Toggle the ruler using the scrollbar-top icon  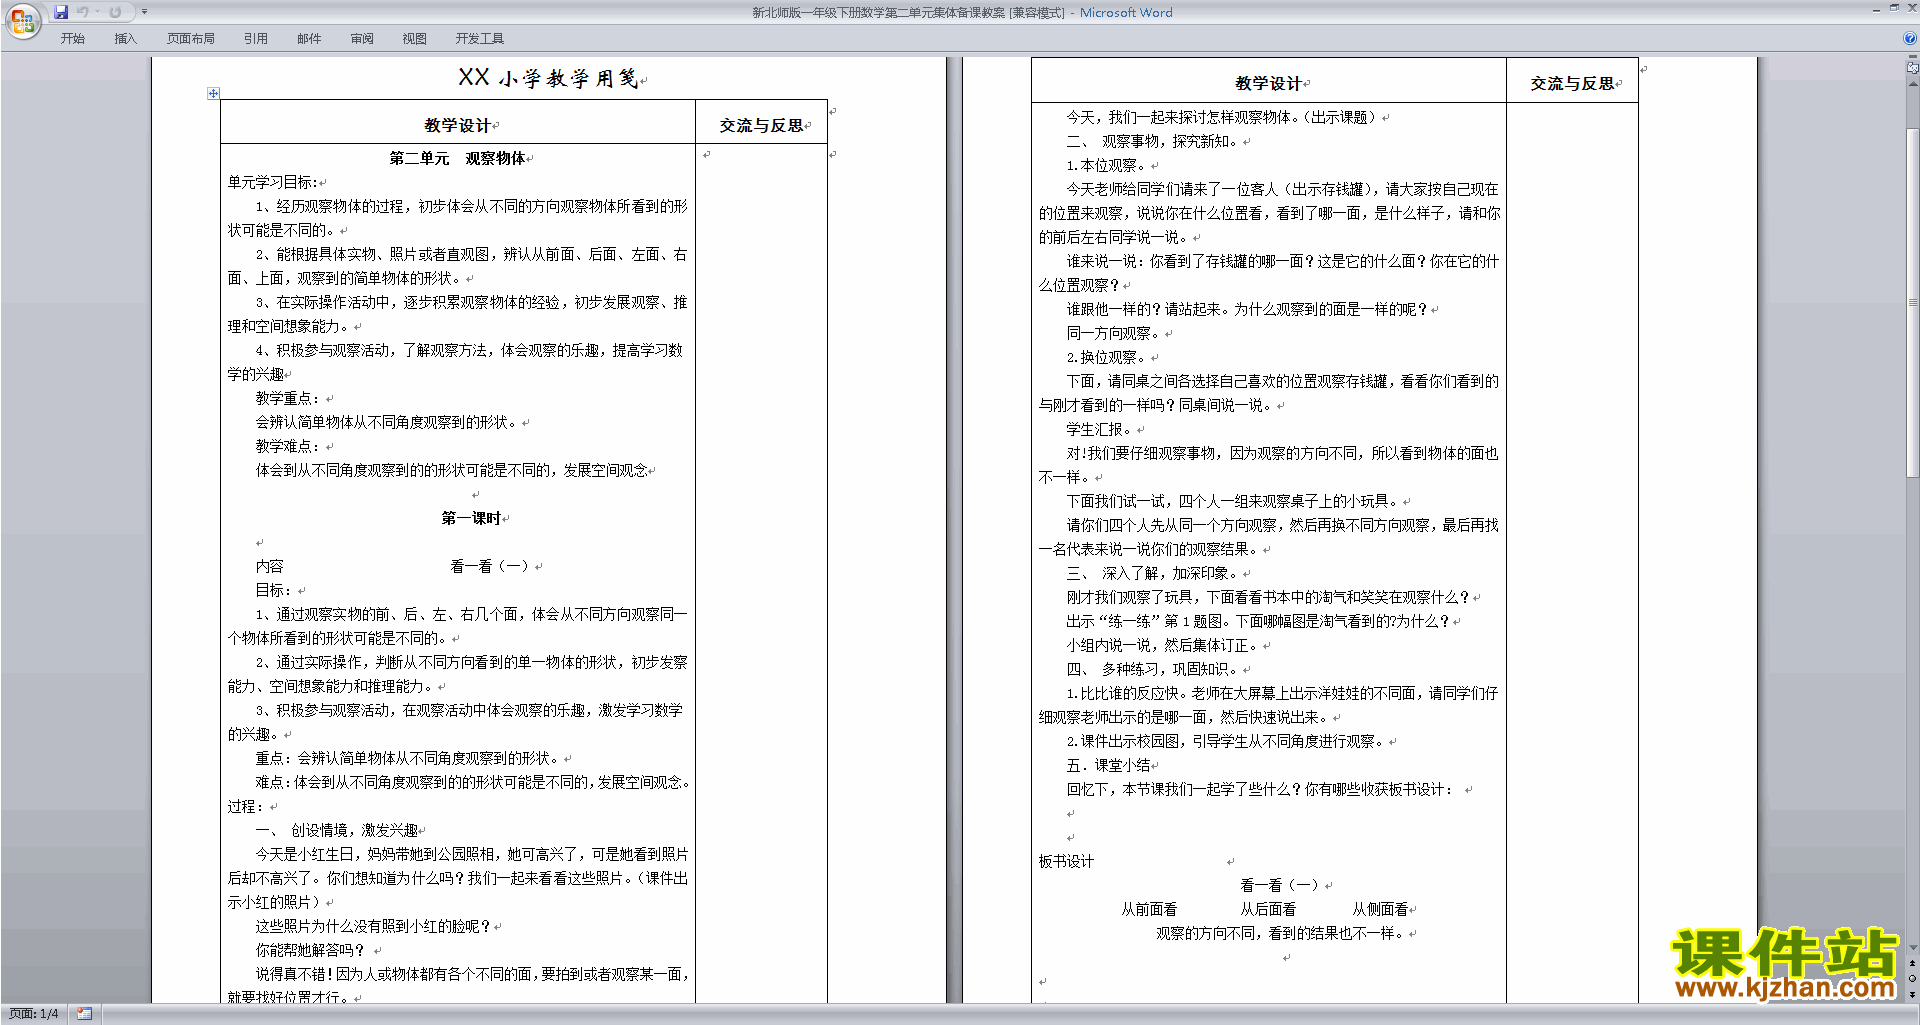click(x=1913, y=69)
